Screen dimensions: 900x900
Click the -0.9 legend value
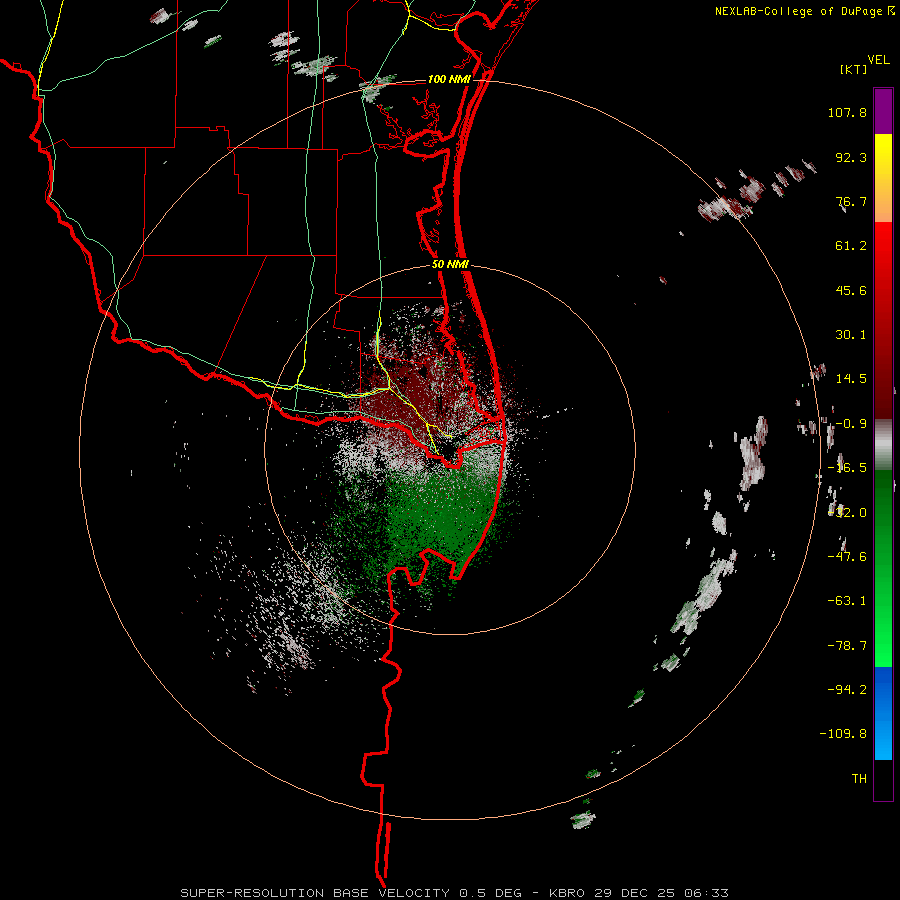(851, 424)
